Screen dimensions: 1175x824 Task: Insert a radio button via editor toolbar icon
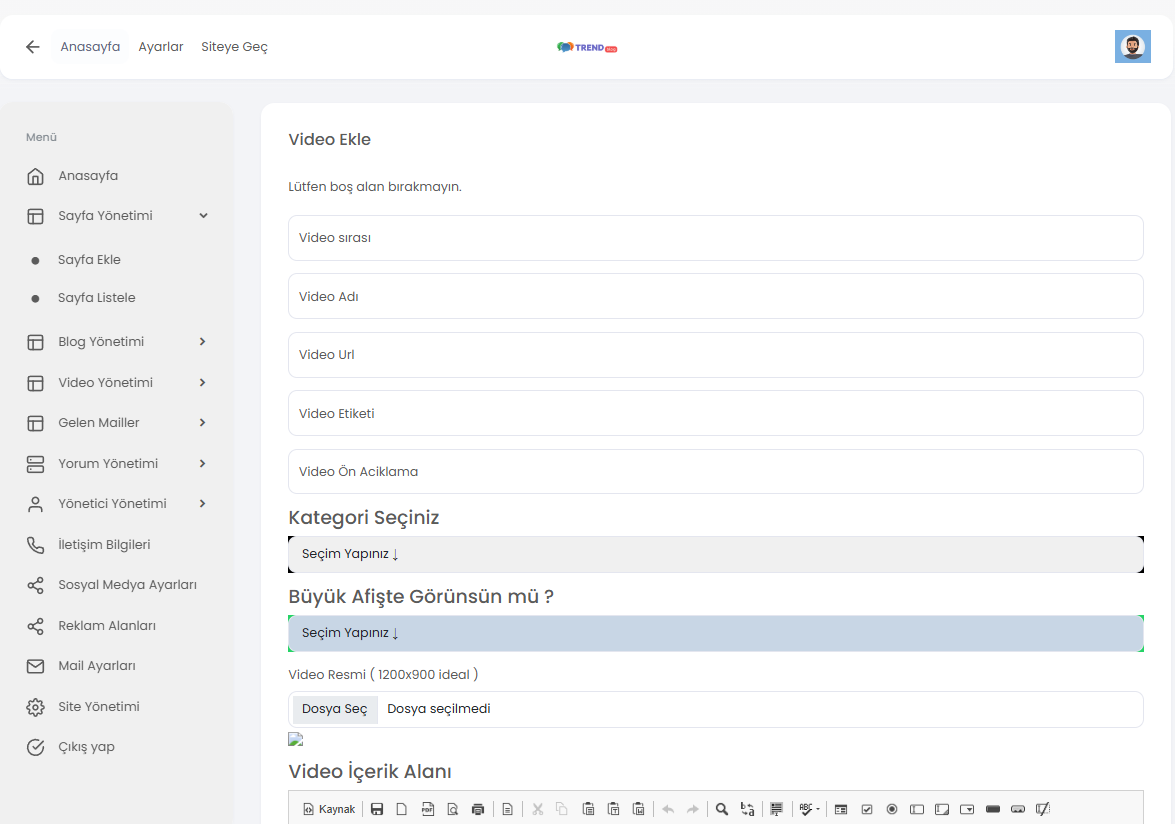(892, 809)
